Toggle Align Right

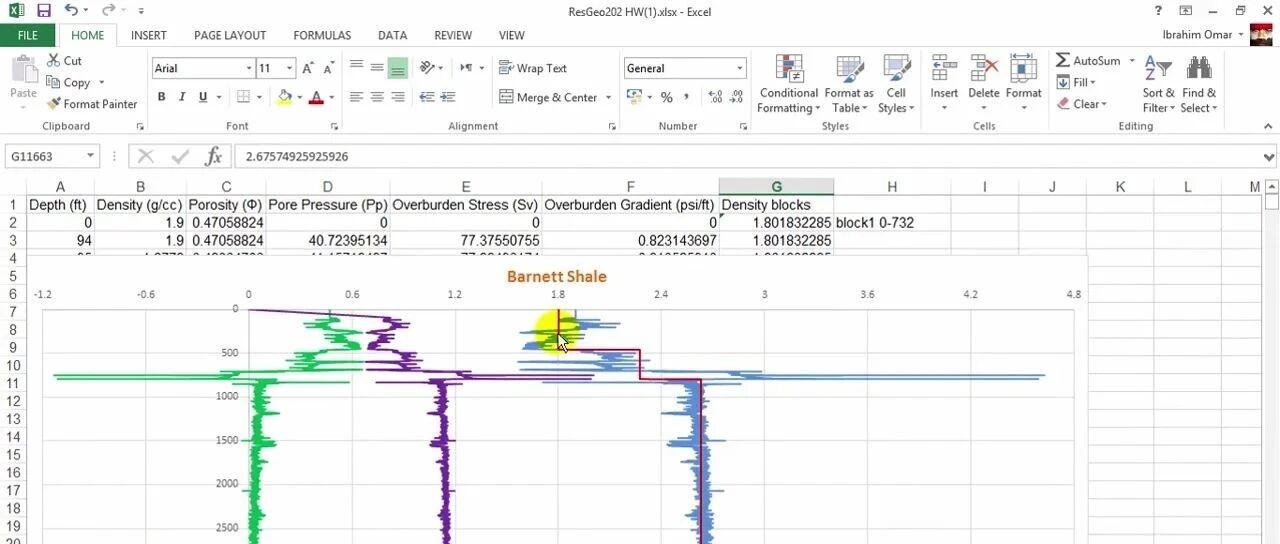tap(398, 97)
